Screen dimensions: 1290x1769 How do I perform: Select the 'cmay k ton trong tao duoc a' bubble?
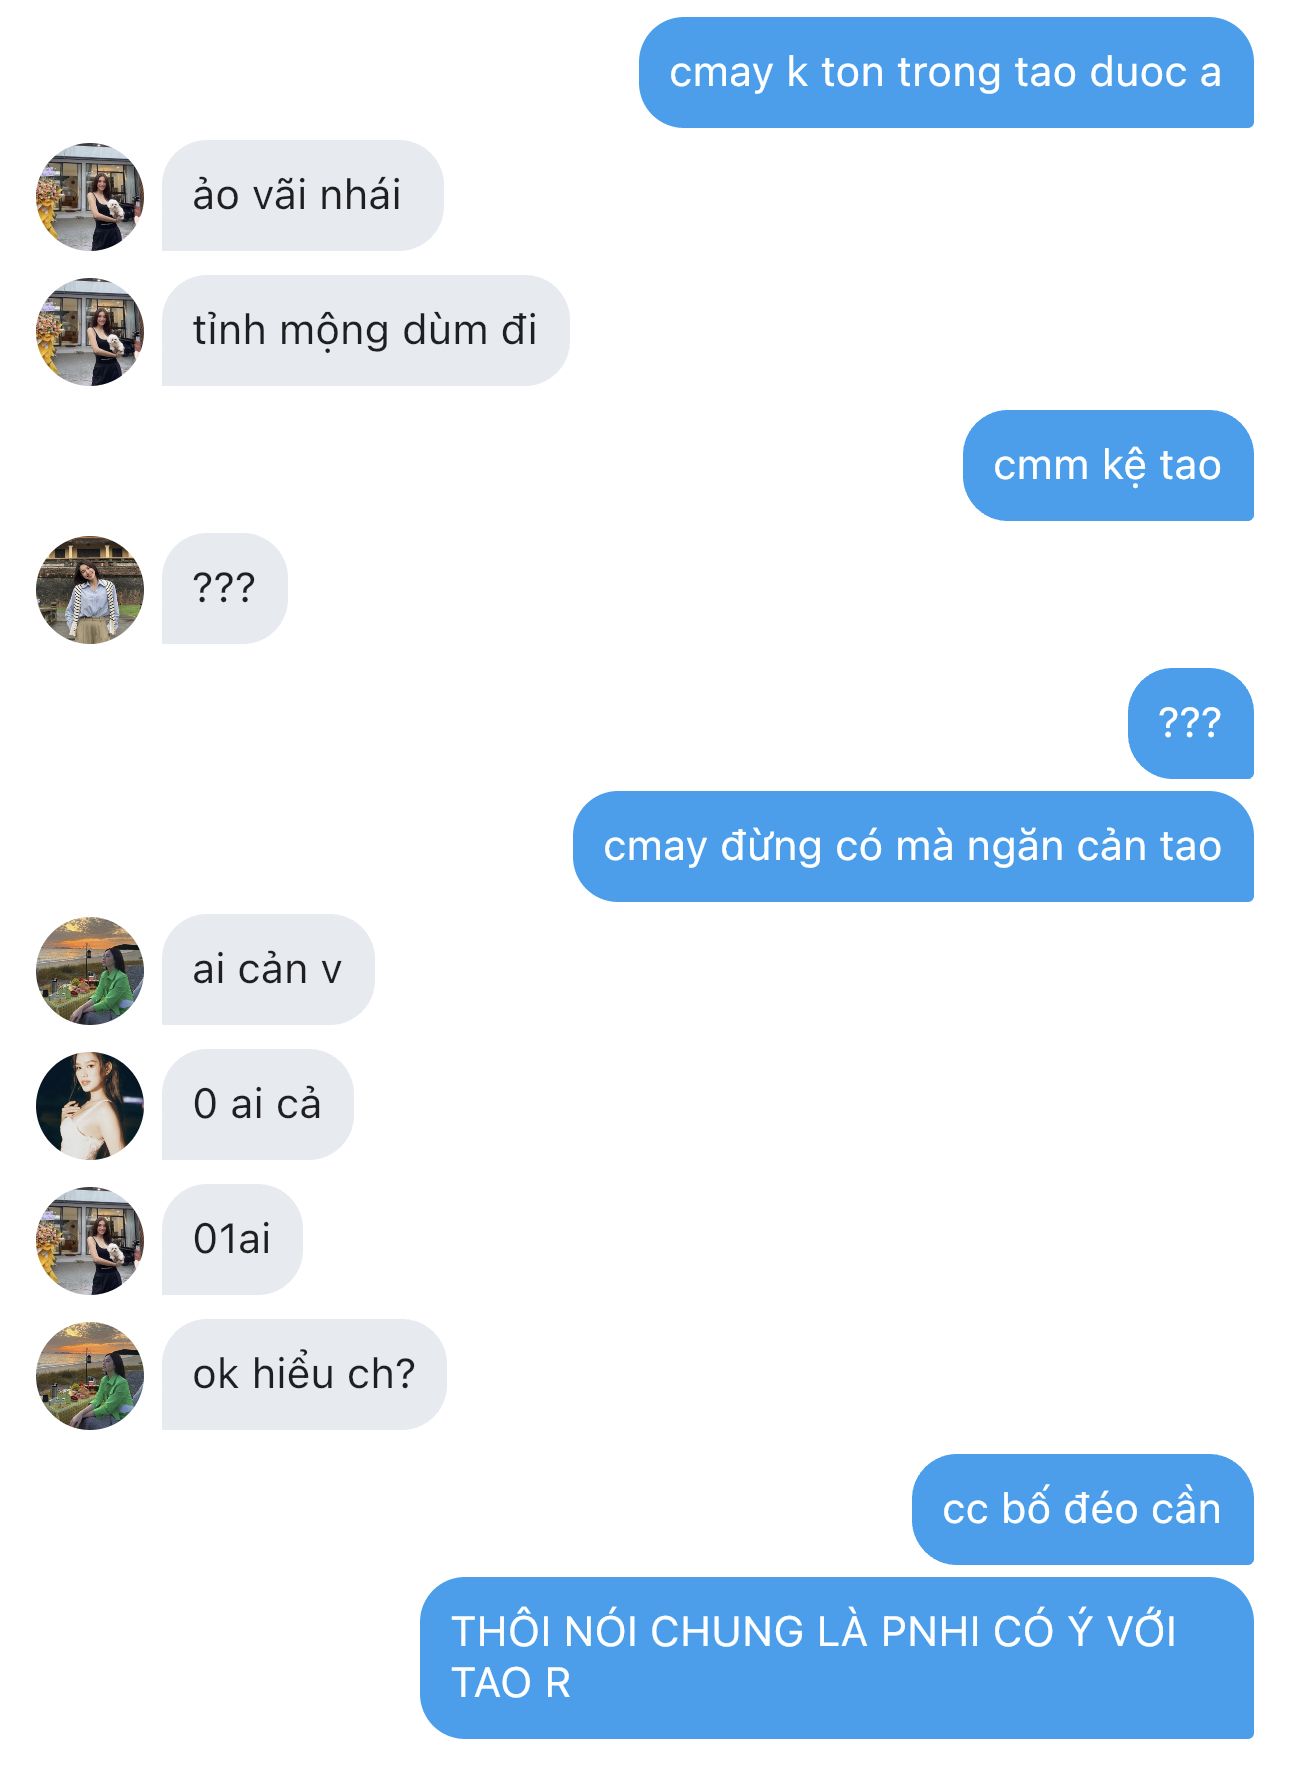coord(946,72)
